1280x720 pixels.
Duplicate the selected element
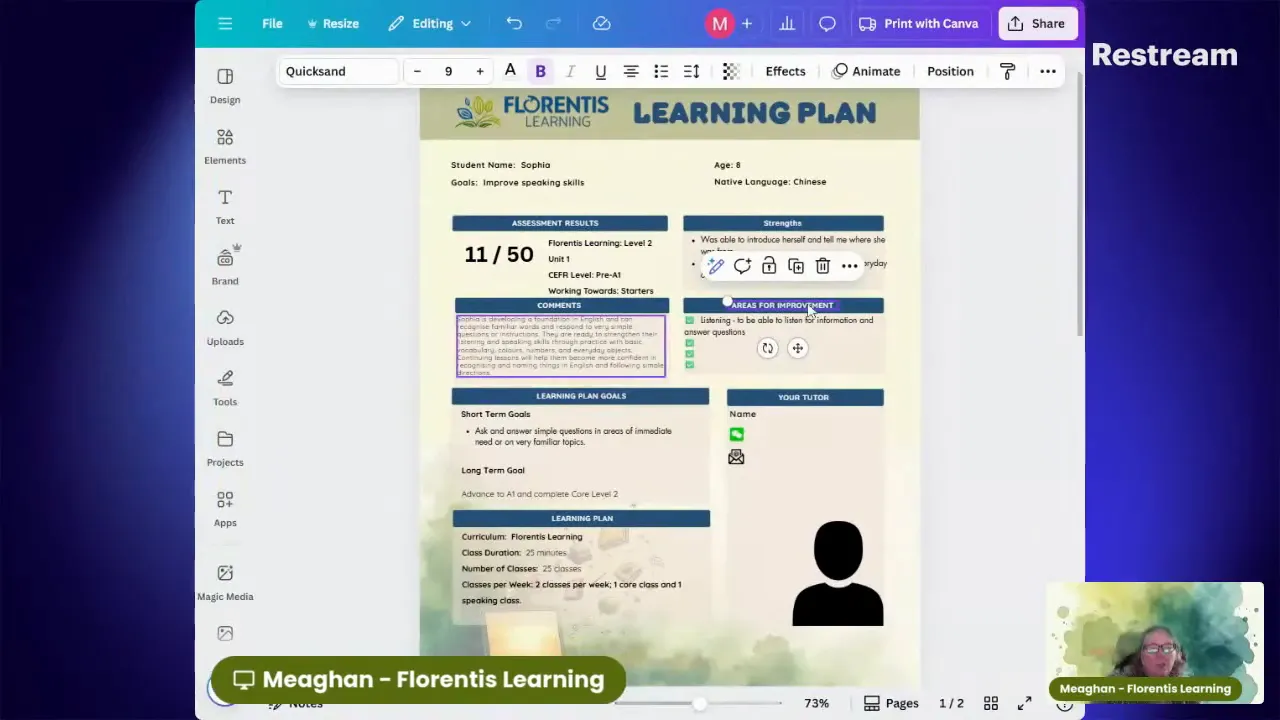(x=796, y=266)
